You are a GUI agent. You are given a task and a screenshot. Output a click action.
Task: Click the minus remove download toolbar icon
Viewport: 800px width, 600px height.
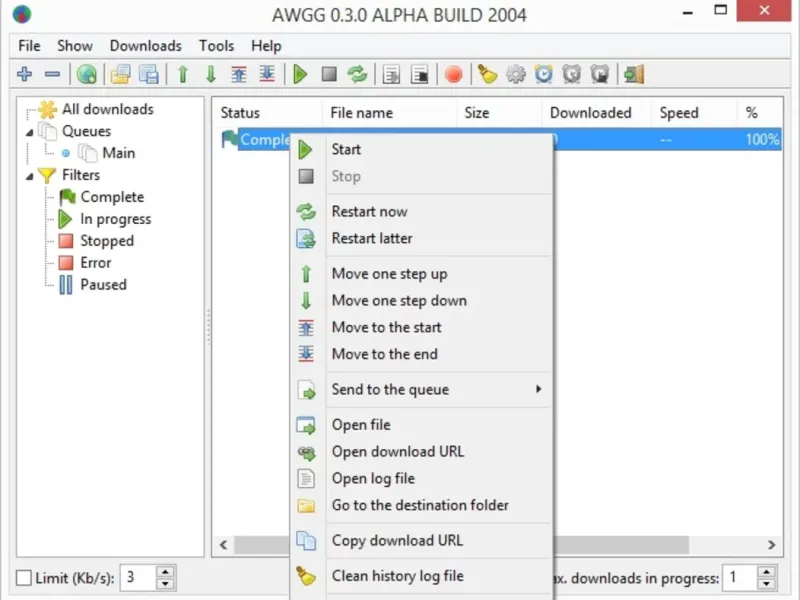point(52,74)
